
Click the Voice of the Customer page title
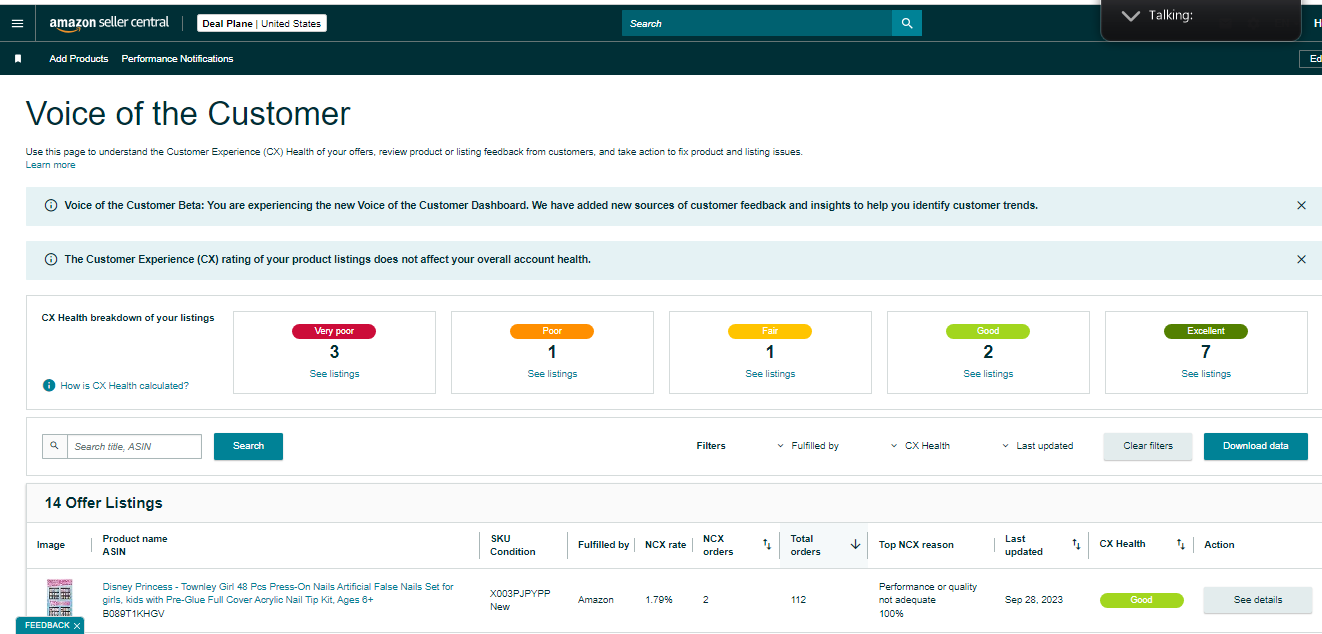(188, 114)
